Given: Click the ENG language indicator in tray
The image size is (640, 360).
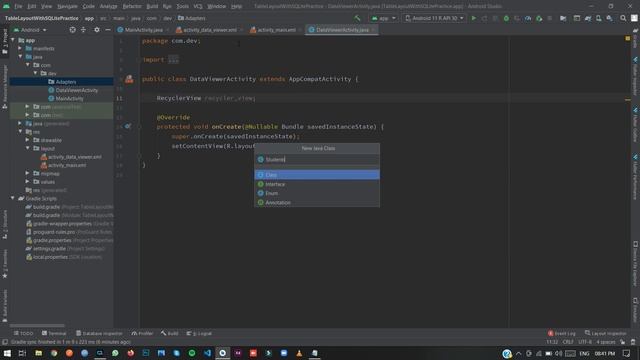Looking at the screenshot, I should pyautogui.click(x=584, y=353).
